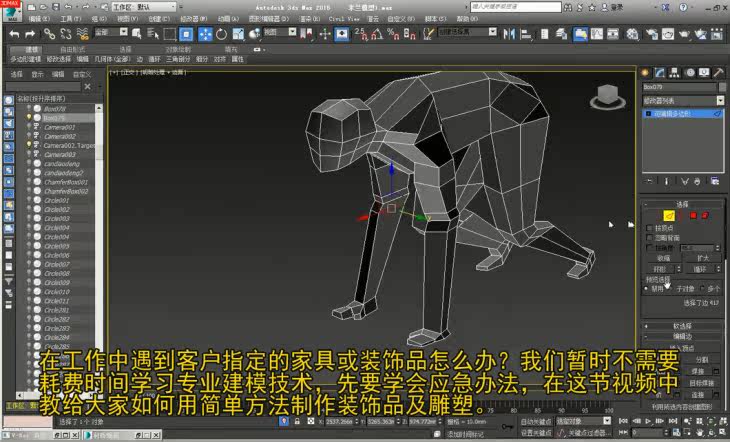The width and height of the screenshot is (730, 442).
Task: Switch to Hierarchy command panel tab
Action: (674, 72)
